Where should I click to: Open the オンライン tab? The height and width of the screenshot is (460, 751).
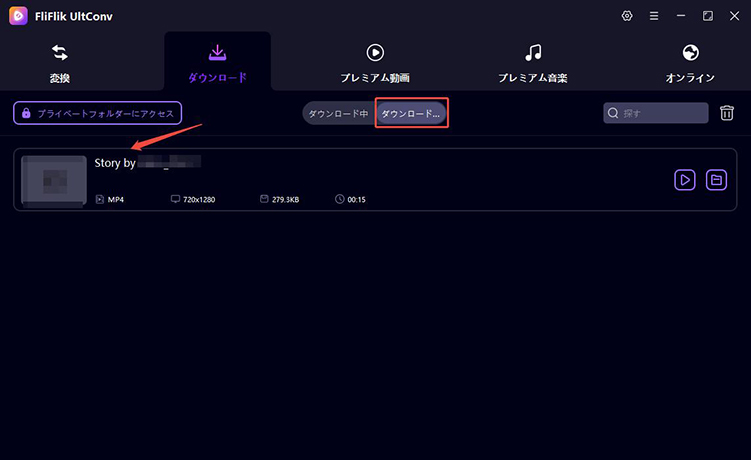click(x=690, y=62)
